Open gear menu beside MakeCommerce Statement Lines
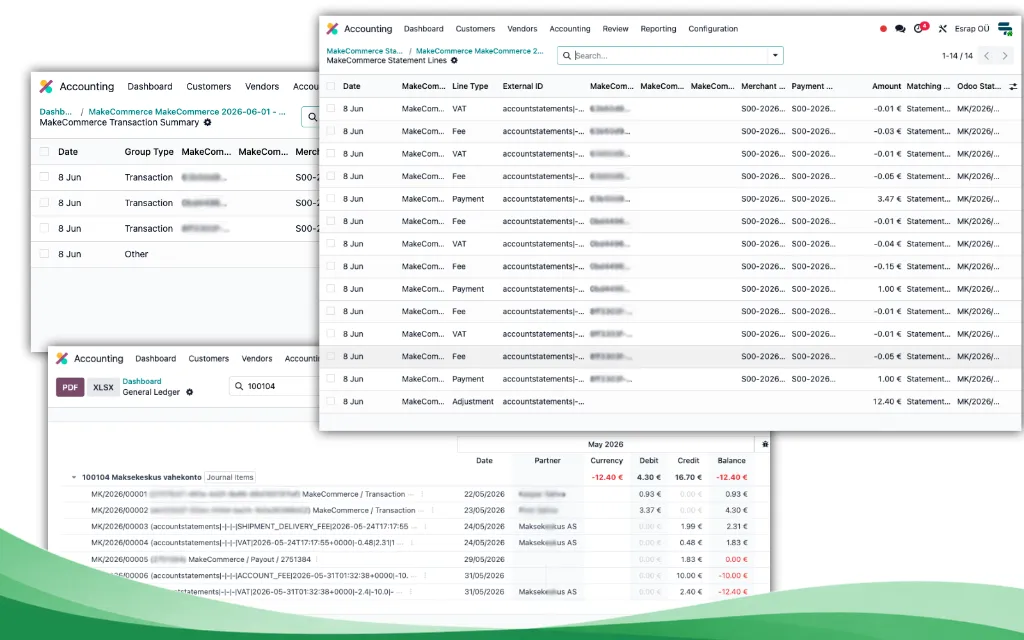The height and width of the screenshot is (640, 1024). point(455,60)
